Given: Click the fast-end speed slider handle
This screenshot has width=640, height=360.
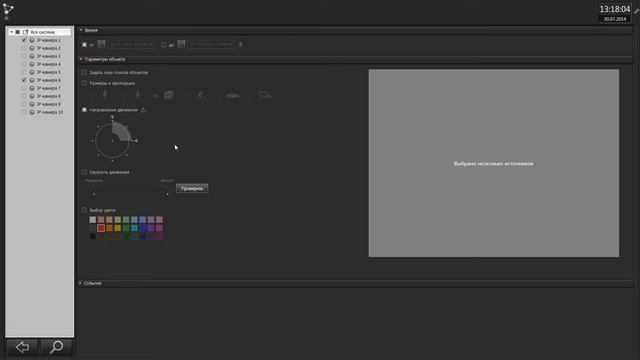Looking at the screenshot, I should pos(167,194).
